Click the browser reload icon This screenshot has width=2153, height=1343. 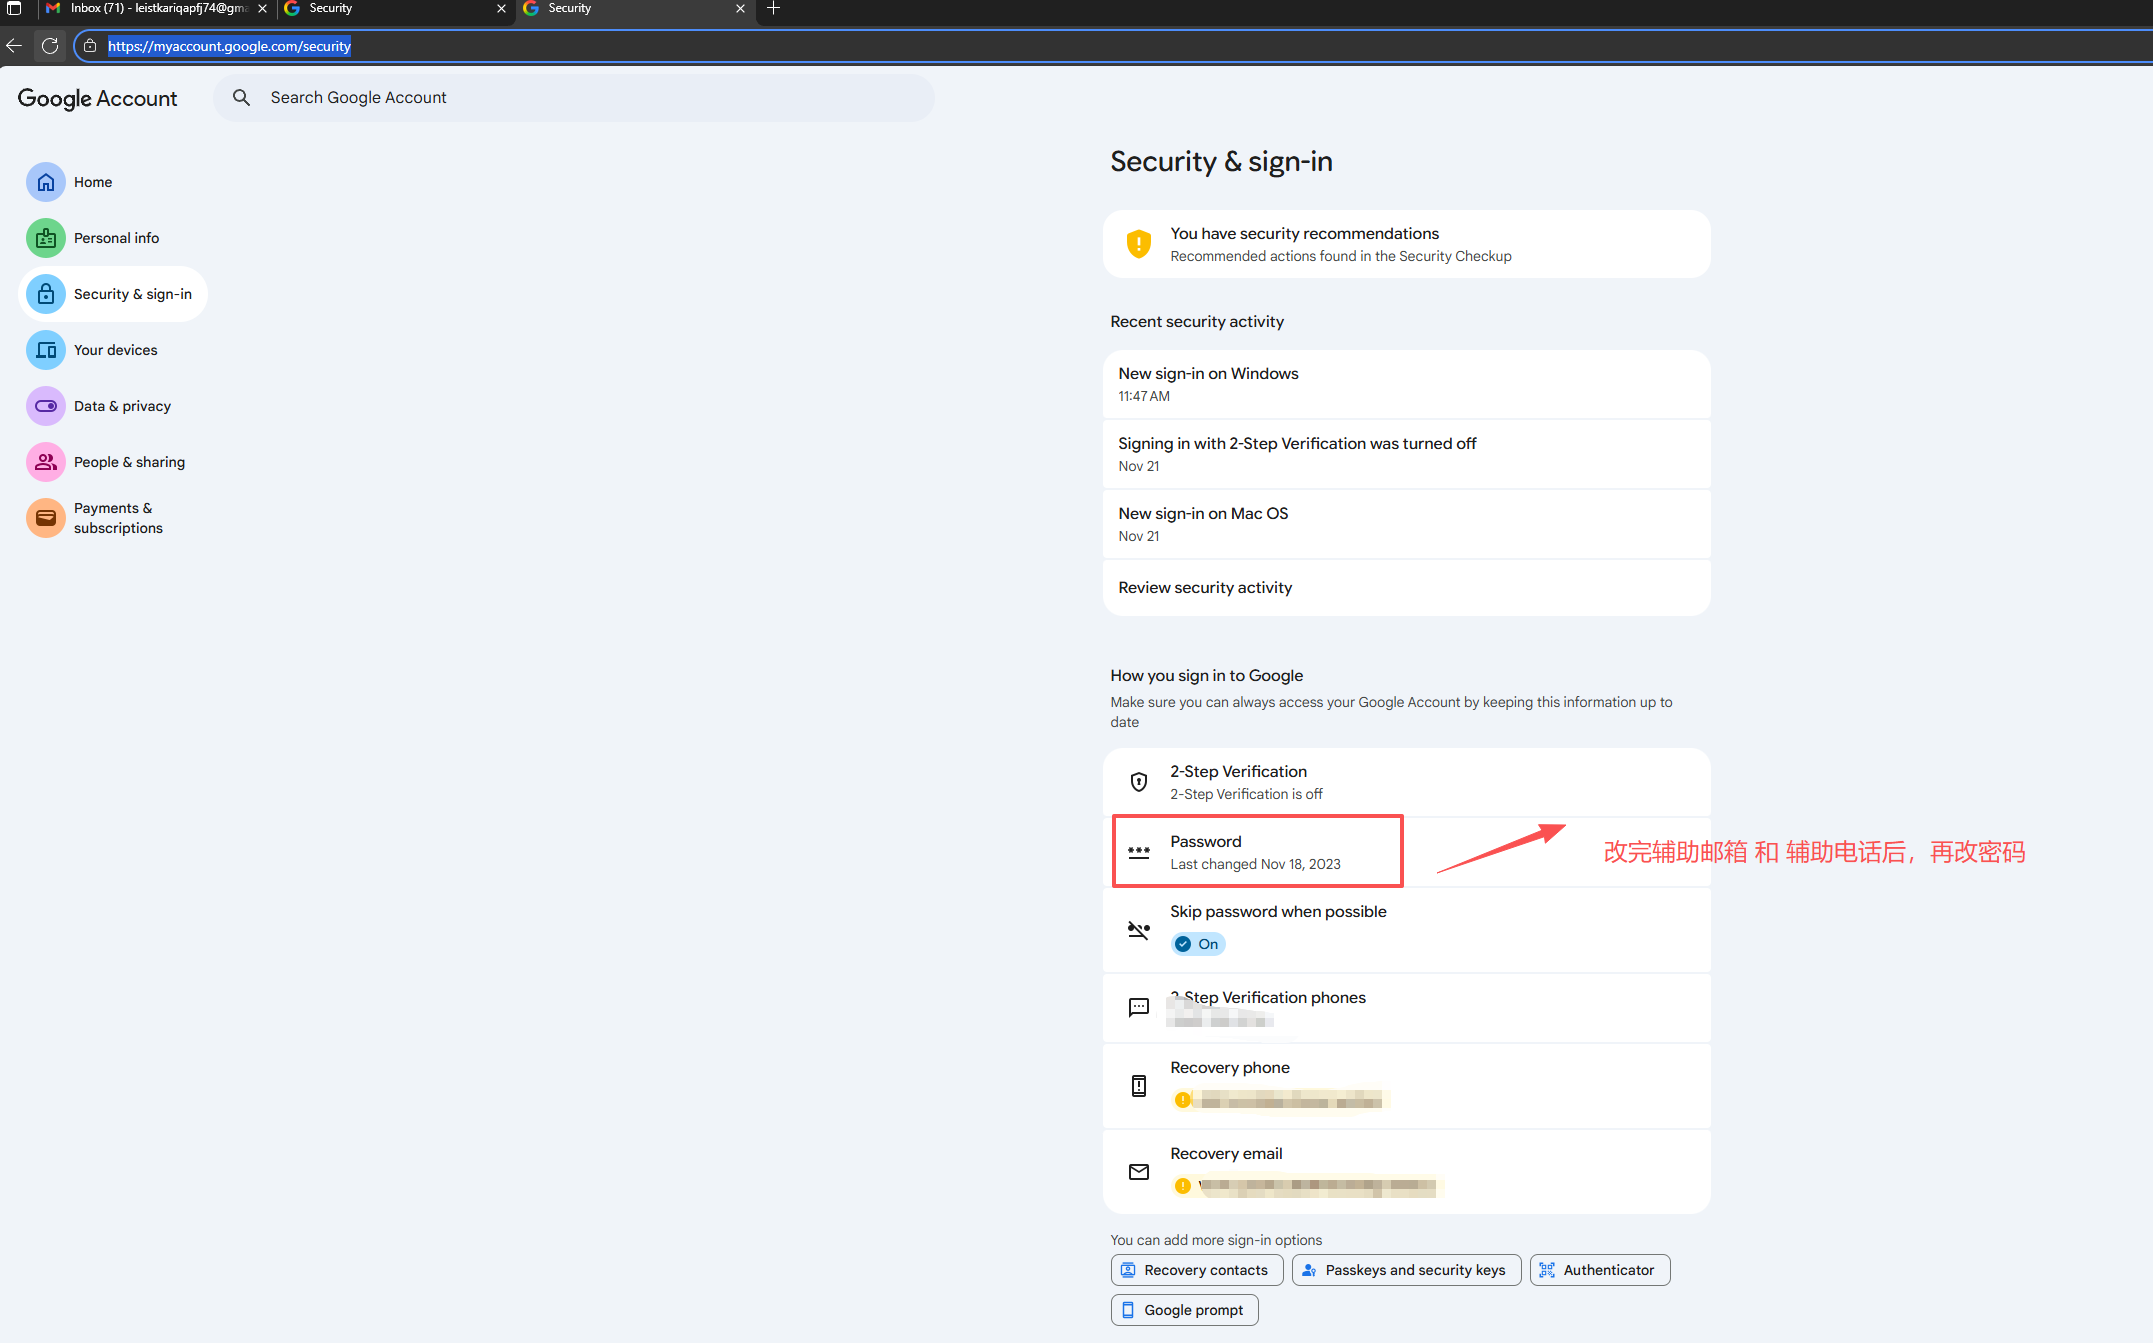[x=50, y=46]
